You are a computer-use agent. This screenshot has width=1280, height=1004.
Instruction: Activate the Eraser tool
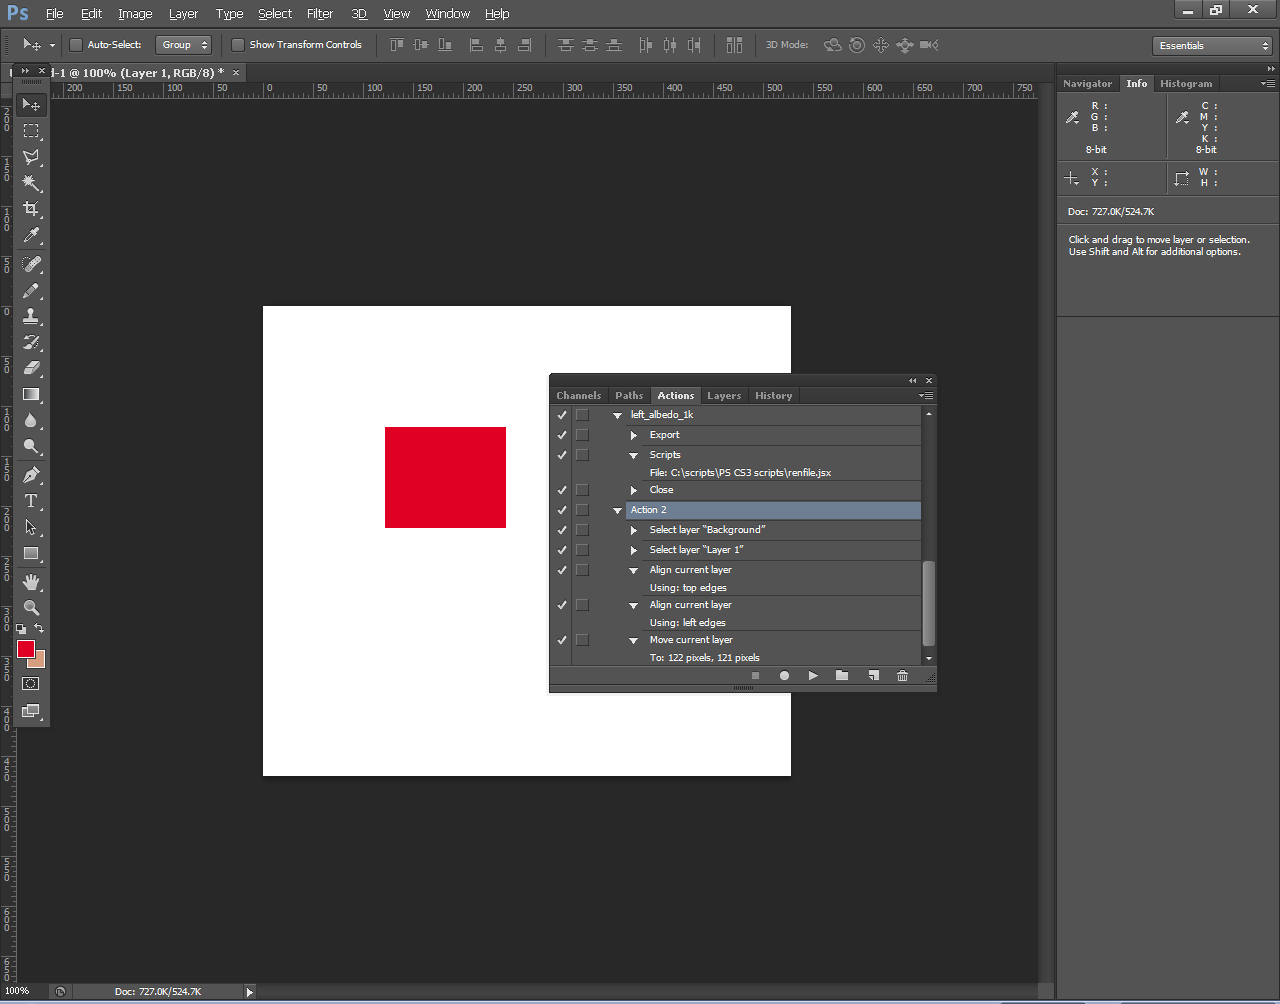click(x=31, y=368)
